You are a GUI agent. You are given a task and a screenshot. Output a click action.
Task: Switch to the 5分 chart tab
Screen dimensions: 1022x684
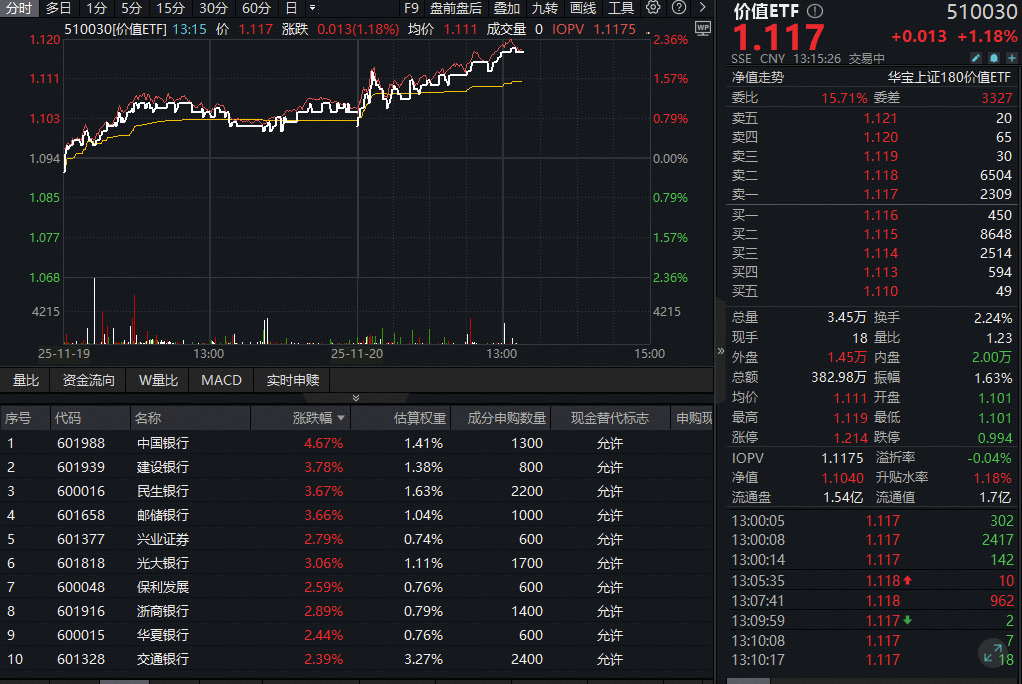pyautogui.click(x=131, y=8)
